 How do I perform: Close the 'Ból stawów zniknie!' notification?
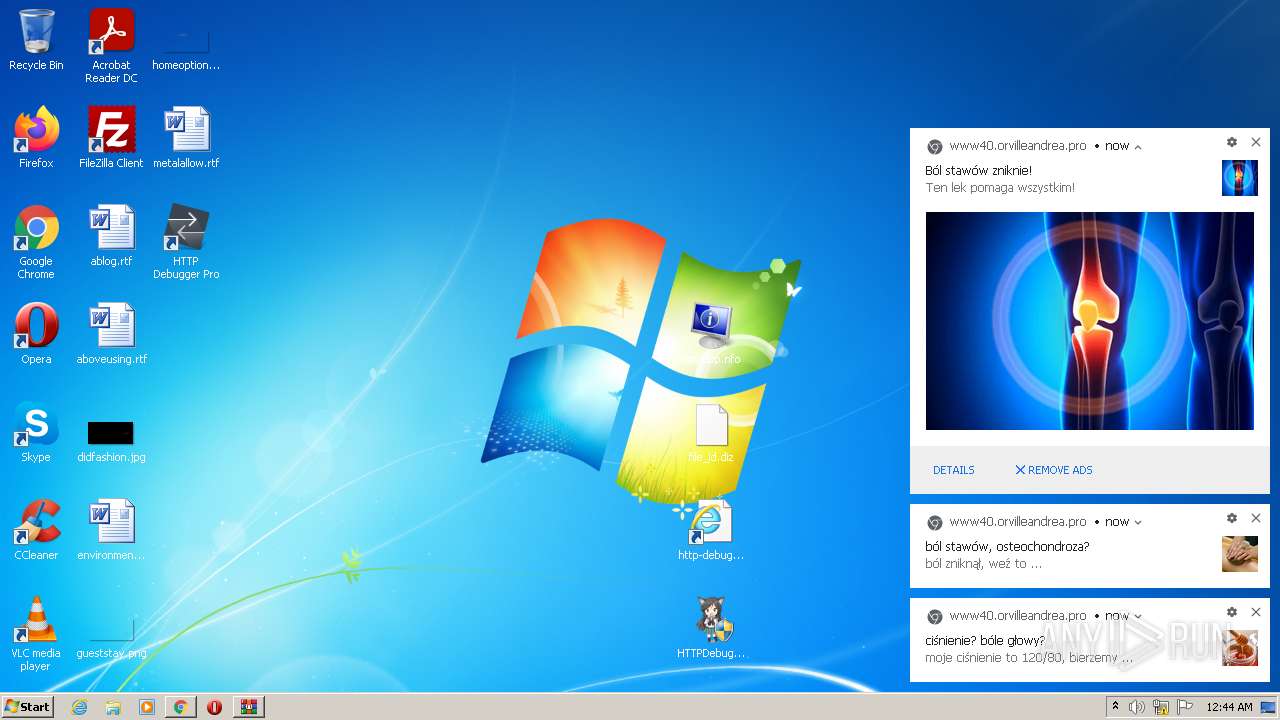tap(1256, 143)
